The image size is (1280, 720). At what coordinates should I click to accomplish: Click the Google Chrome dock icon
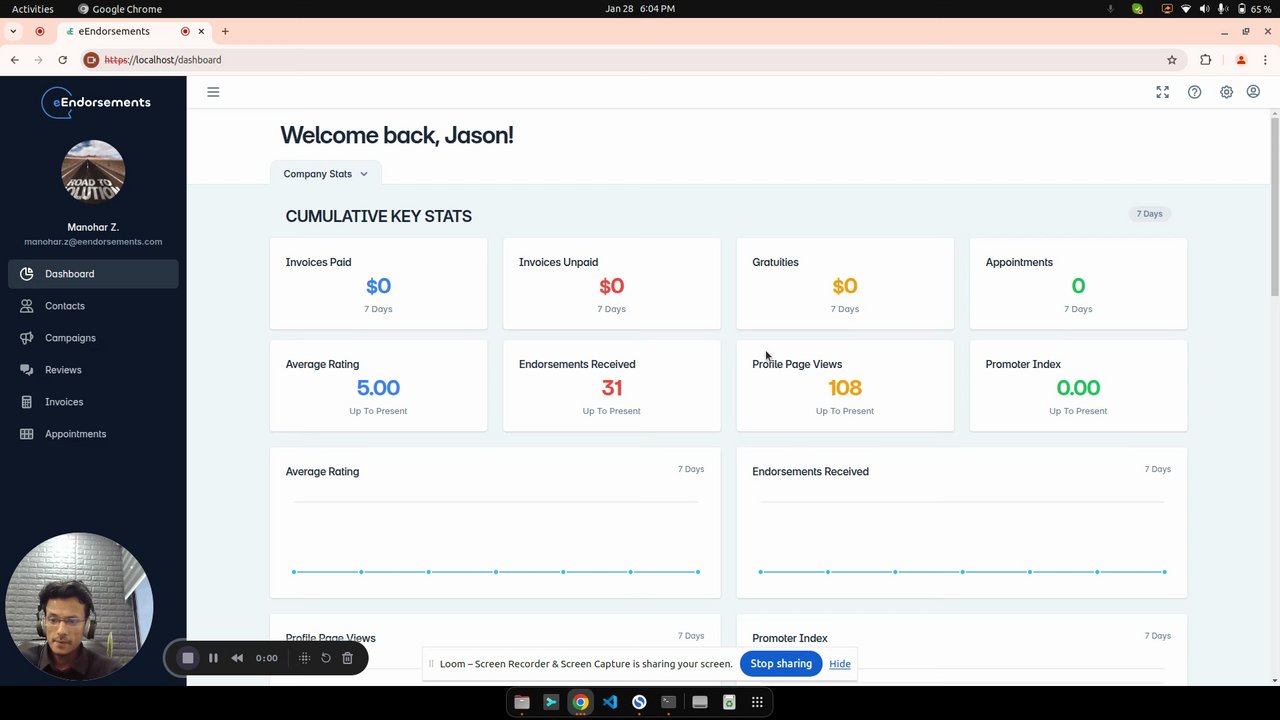tap(580, 702)
